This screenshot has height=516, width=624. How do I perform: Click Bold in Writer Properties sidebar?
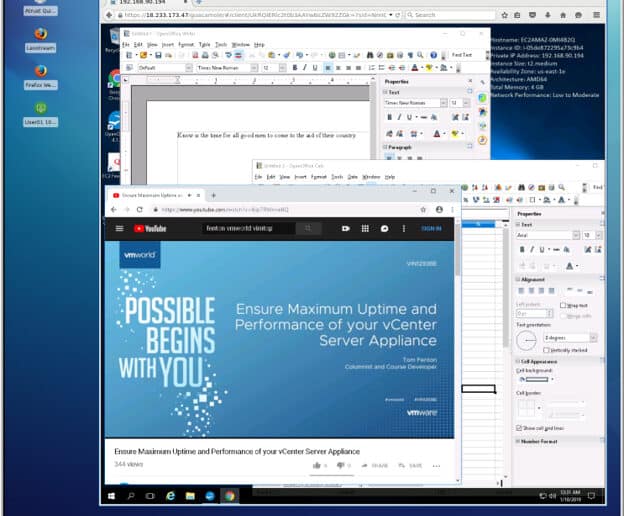tap(390, 117)
